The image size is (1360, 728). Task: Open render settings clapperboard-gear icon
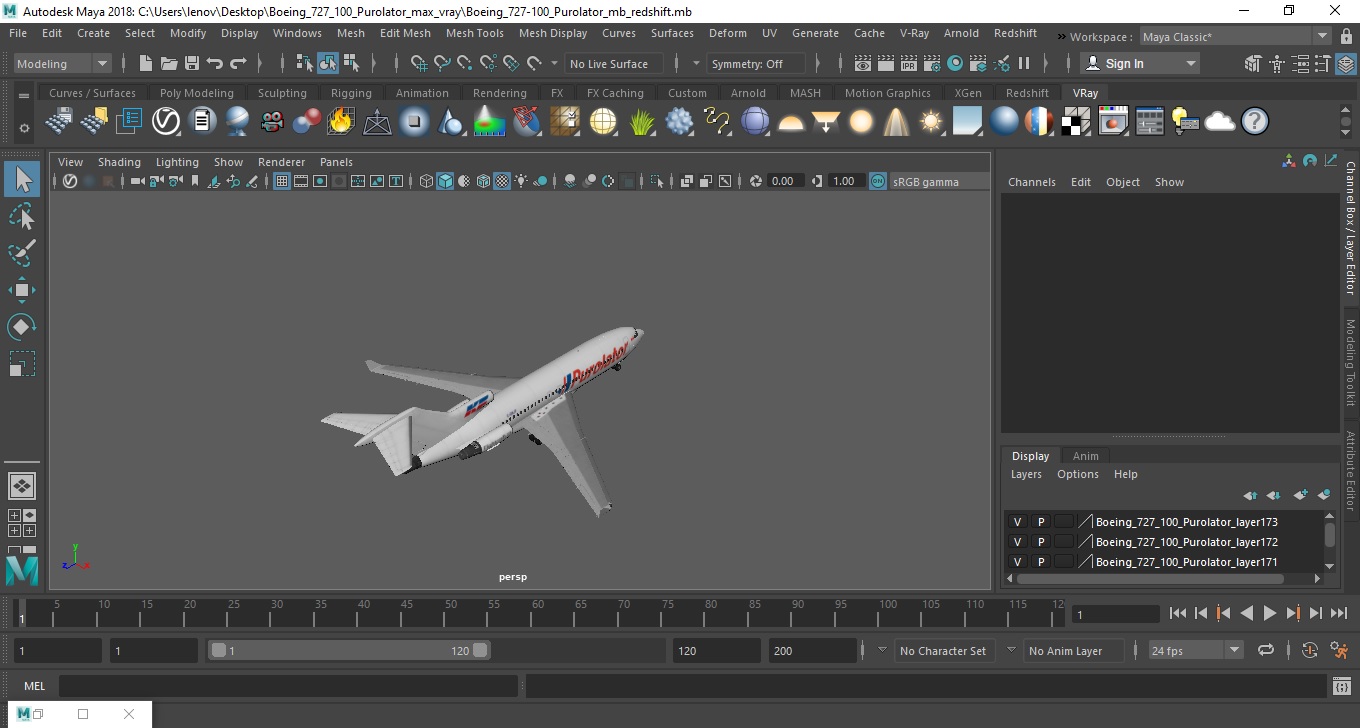click(932, 63)
